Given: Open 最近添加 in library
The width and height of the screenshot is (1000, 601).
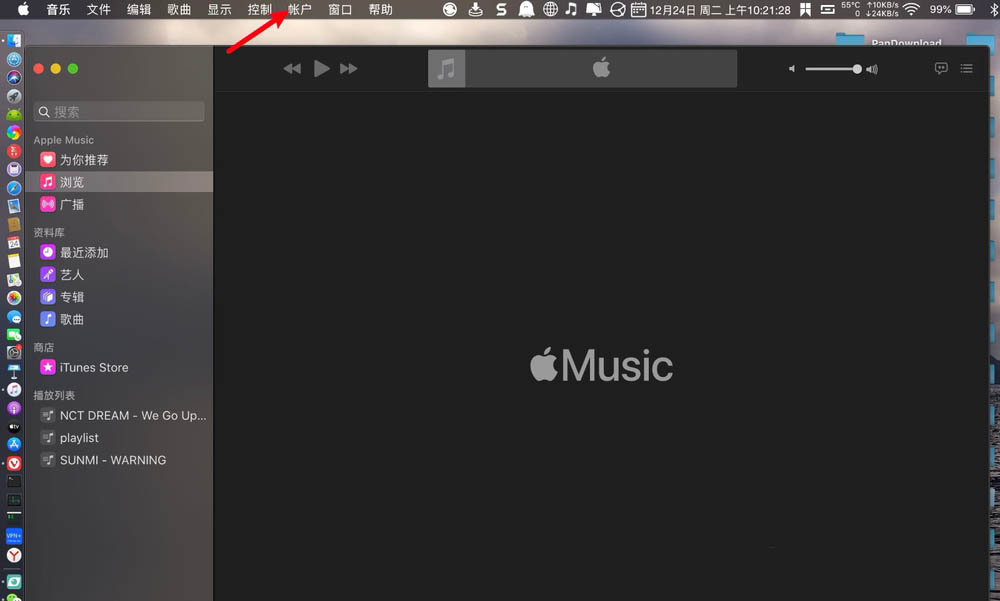Looking at the screenshot, I should (119, 253).
